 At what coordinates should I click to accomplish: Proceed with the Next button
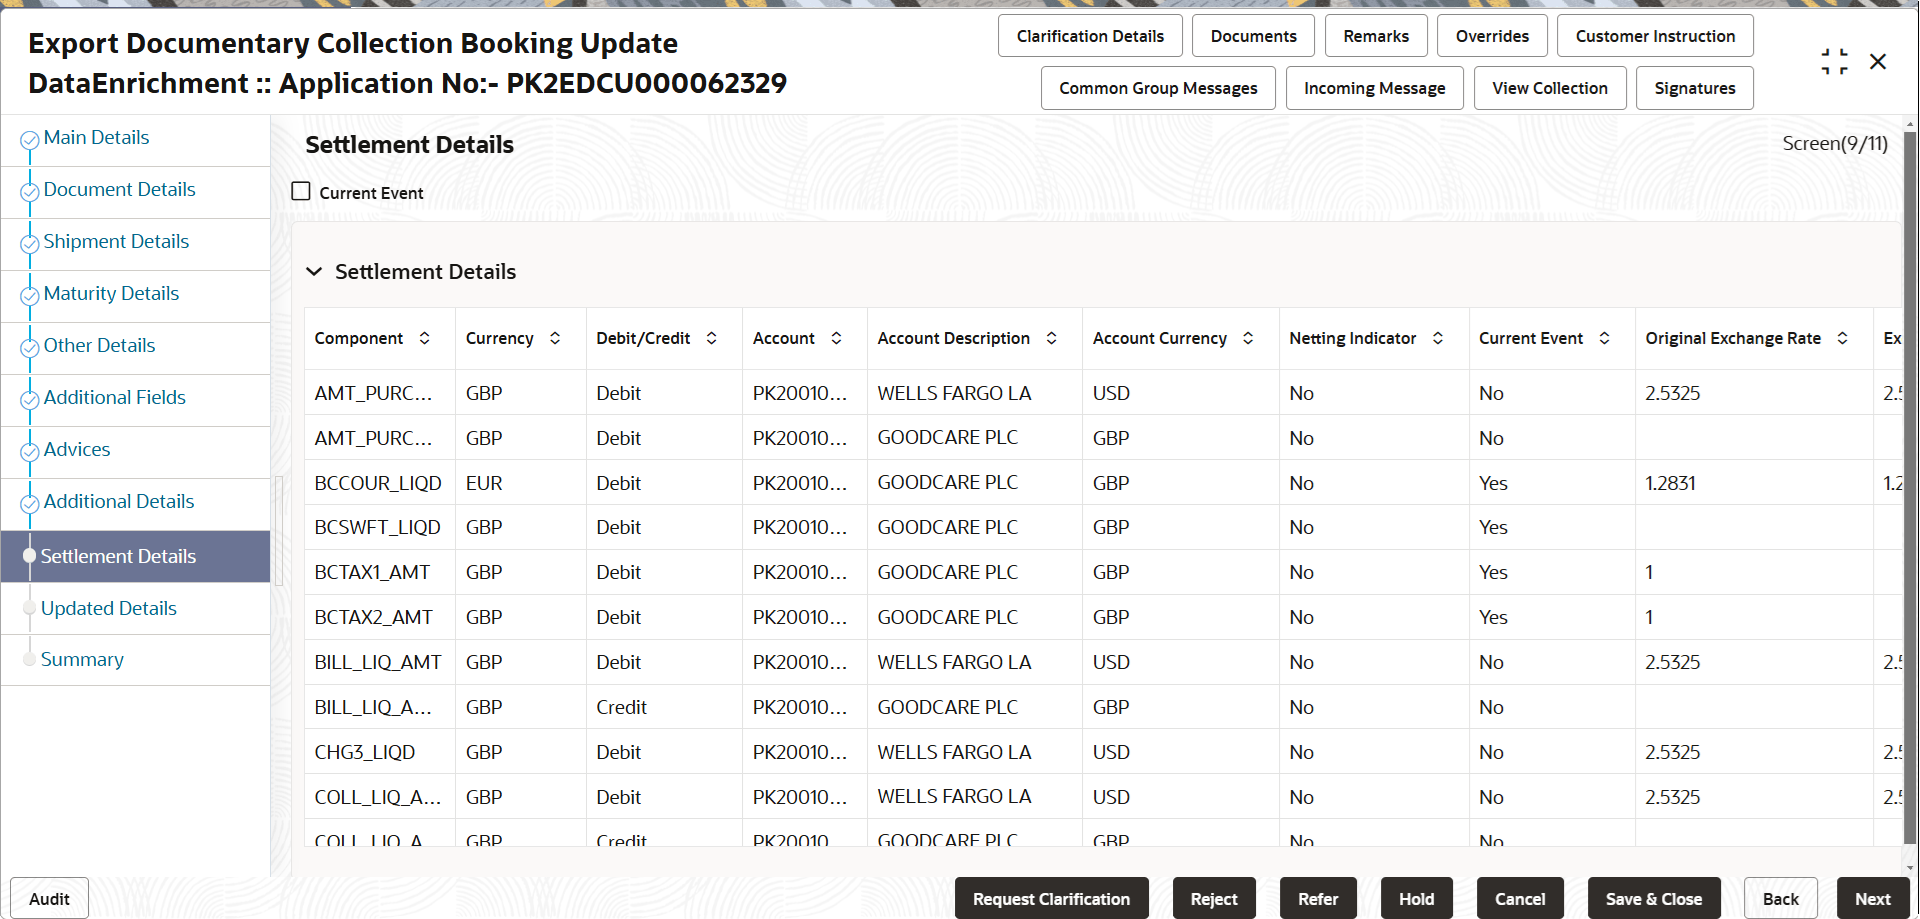pyautogui.click(x=1872, y=899)
